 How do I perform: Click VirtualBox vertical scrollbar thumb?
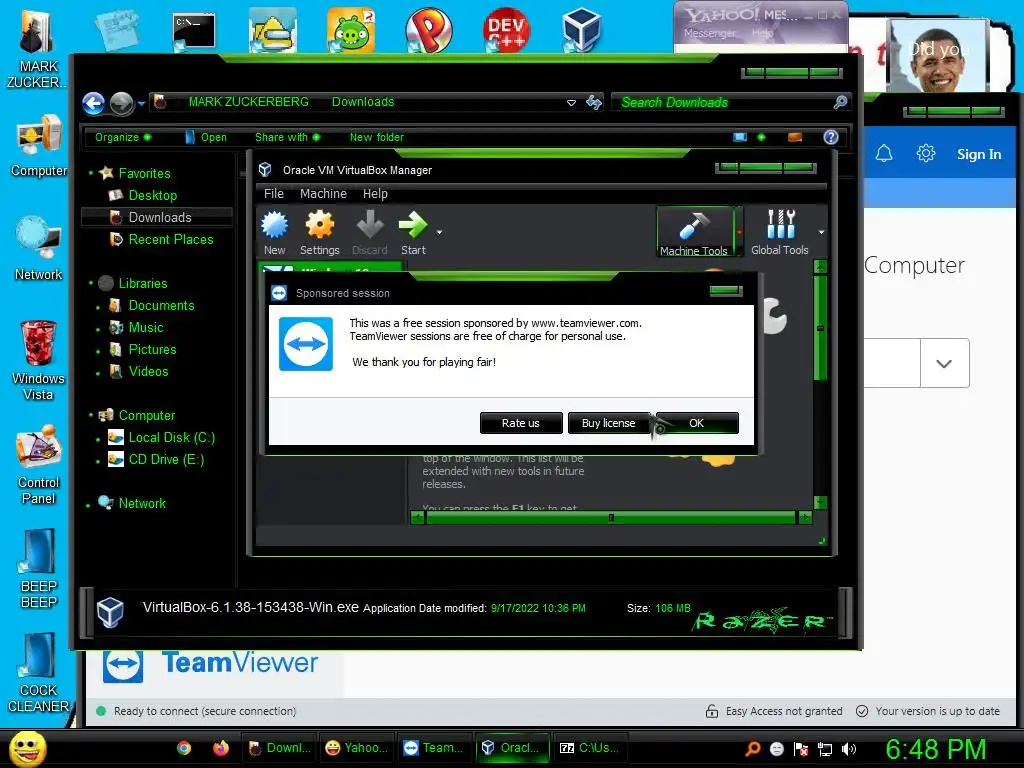coord(821,328)
